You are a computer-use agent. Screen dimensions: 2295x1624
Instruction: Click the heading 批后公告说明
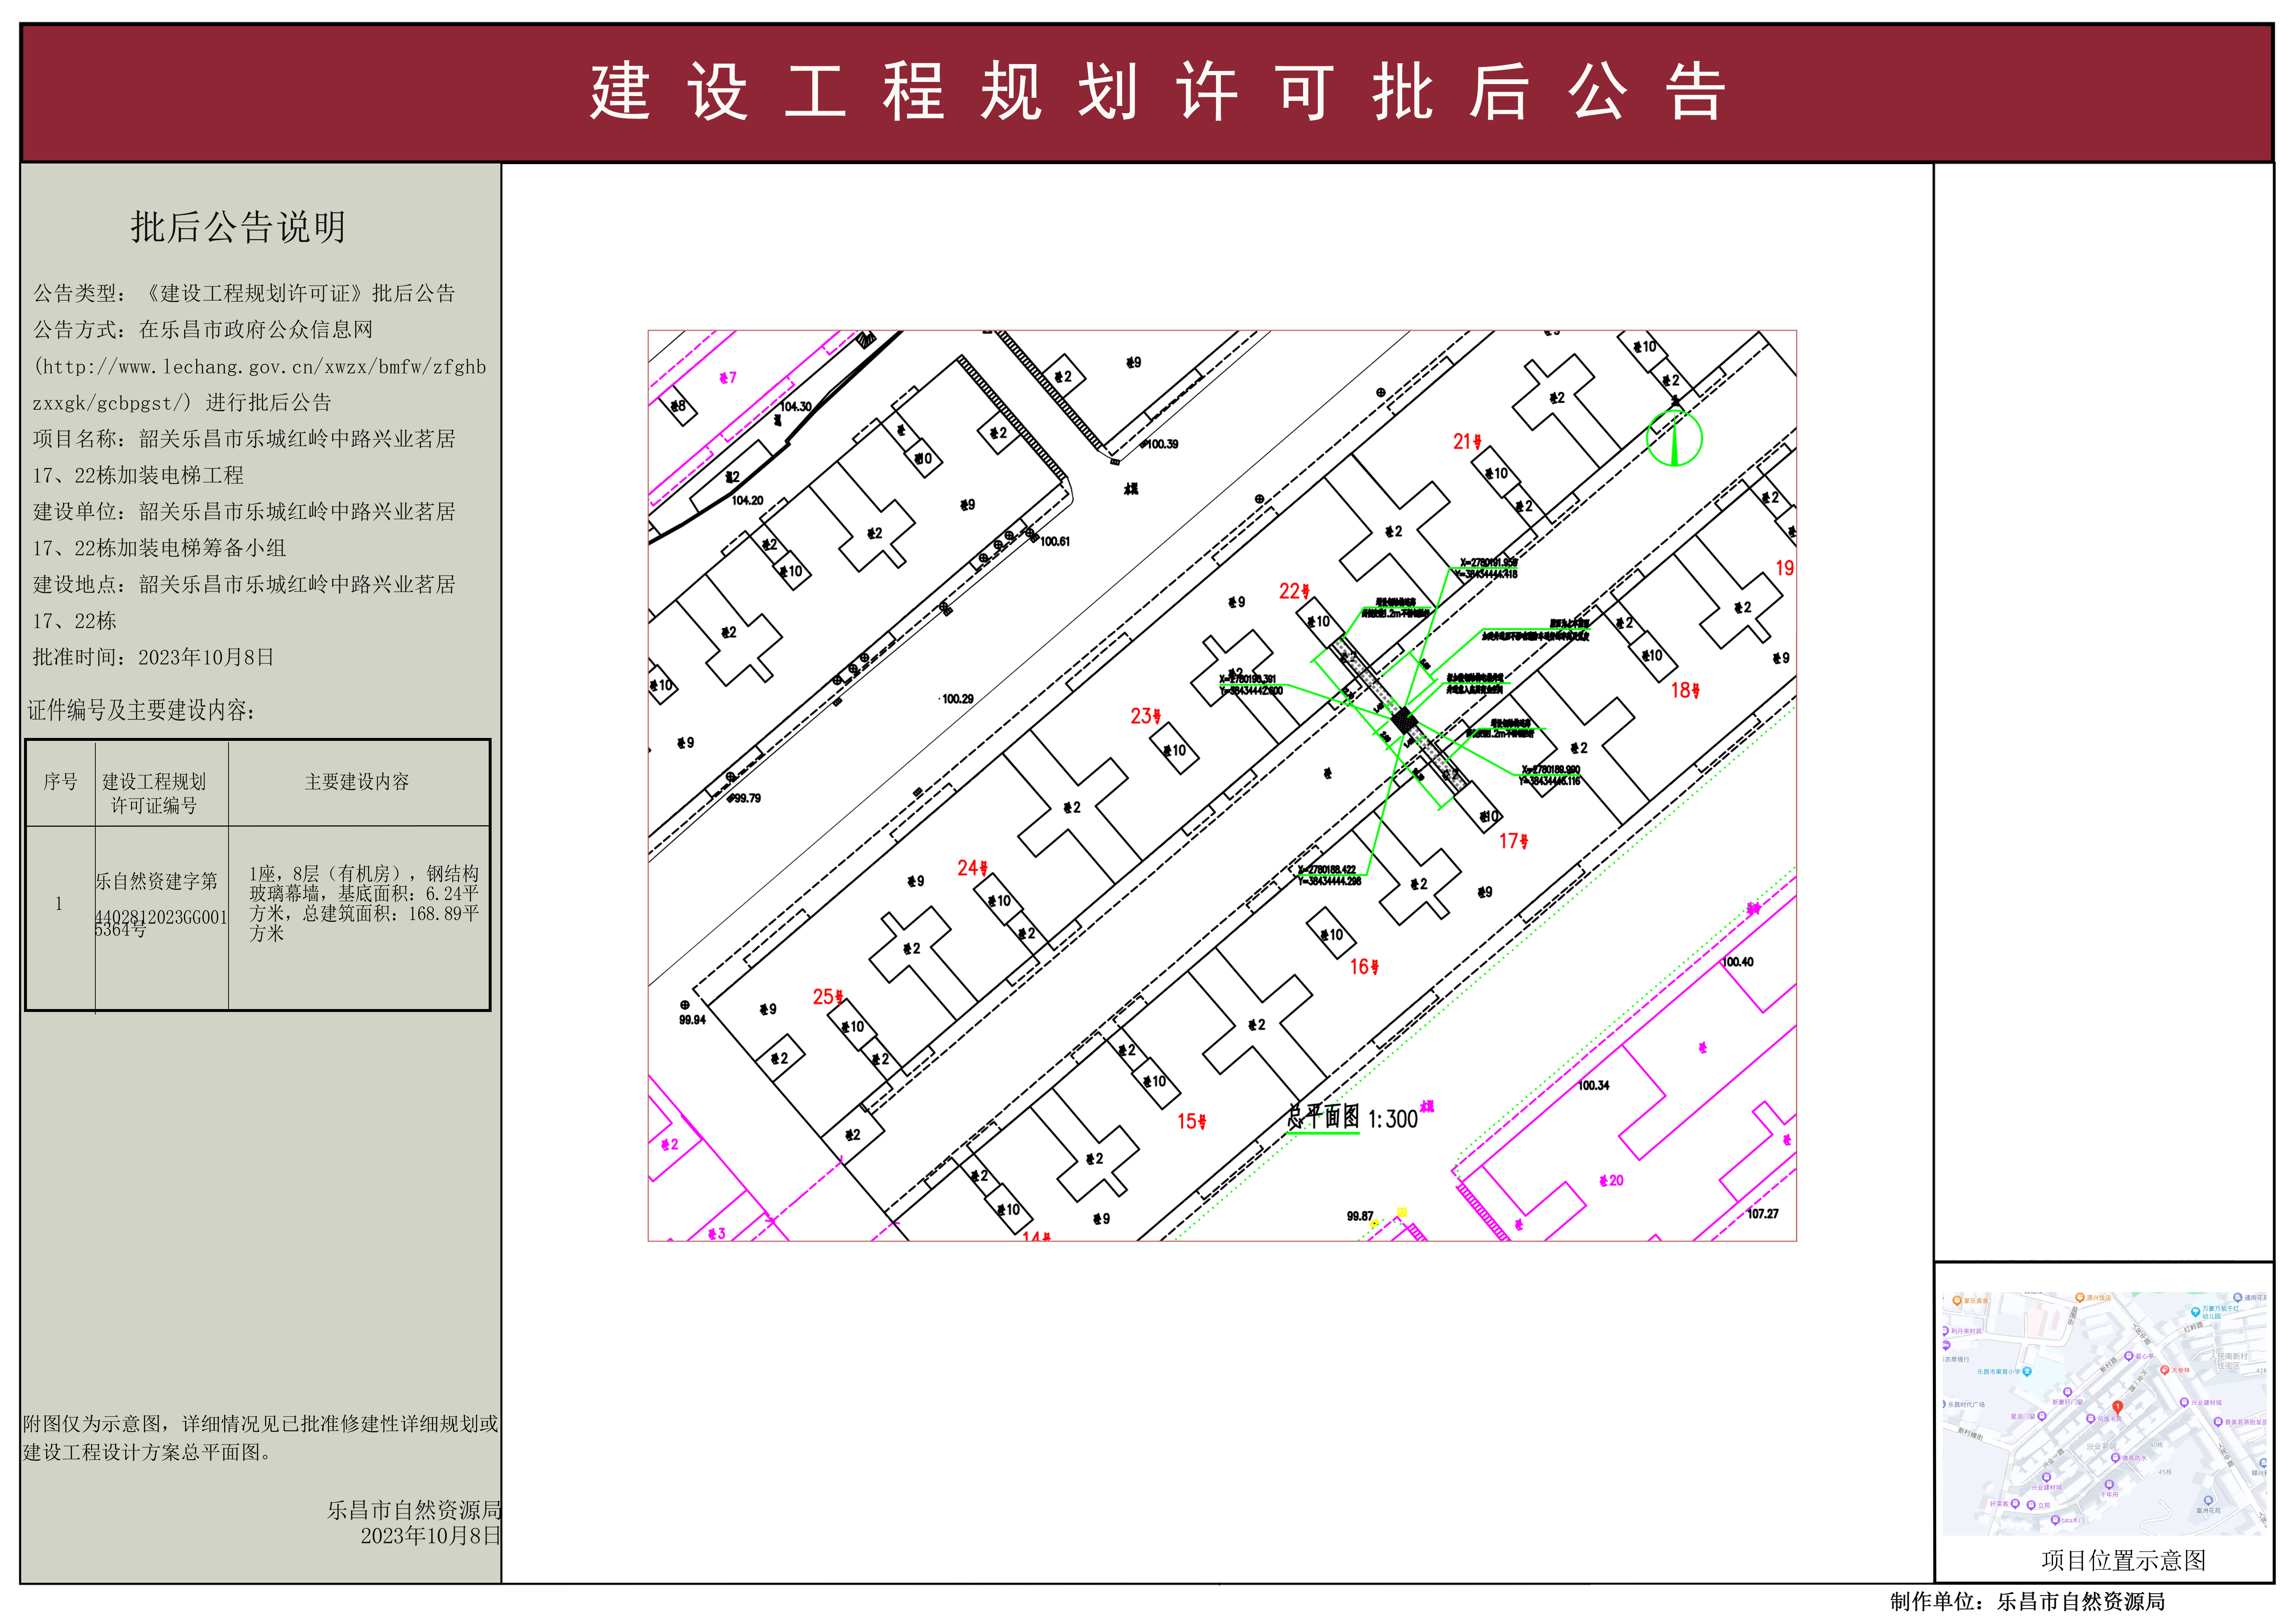(x=238, y=227)
